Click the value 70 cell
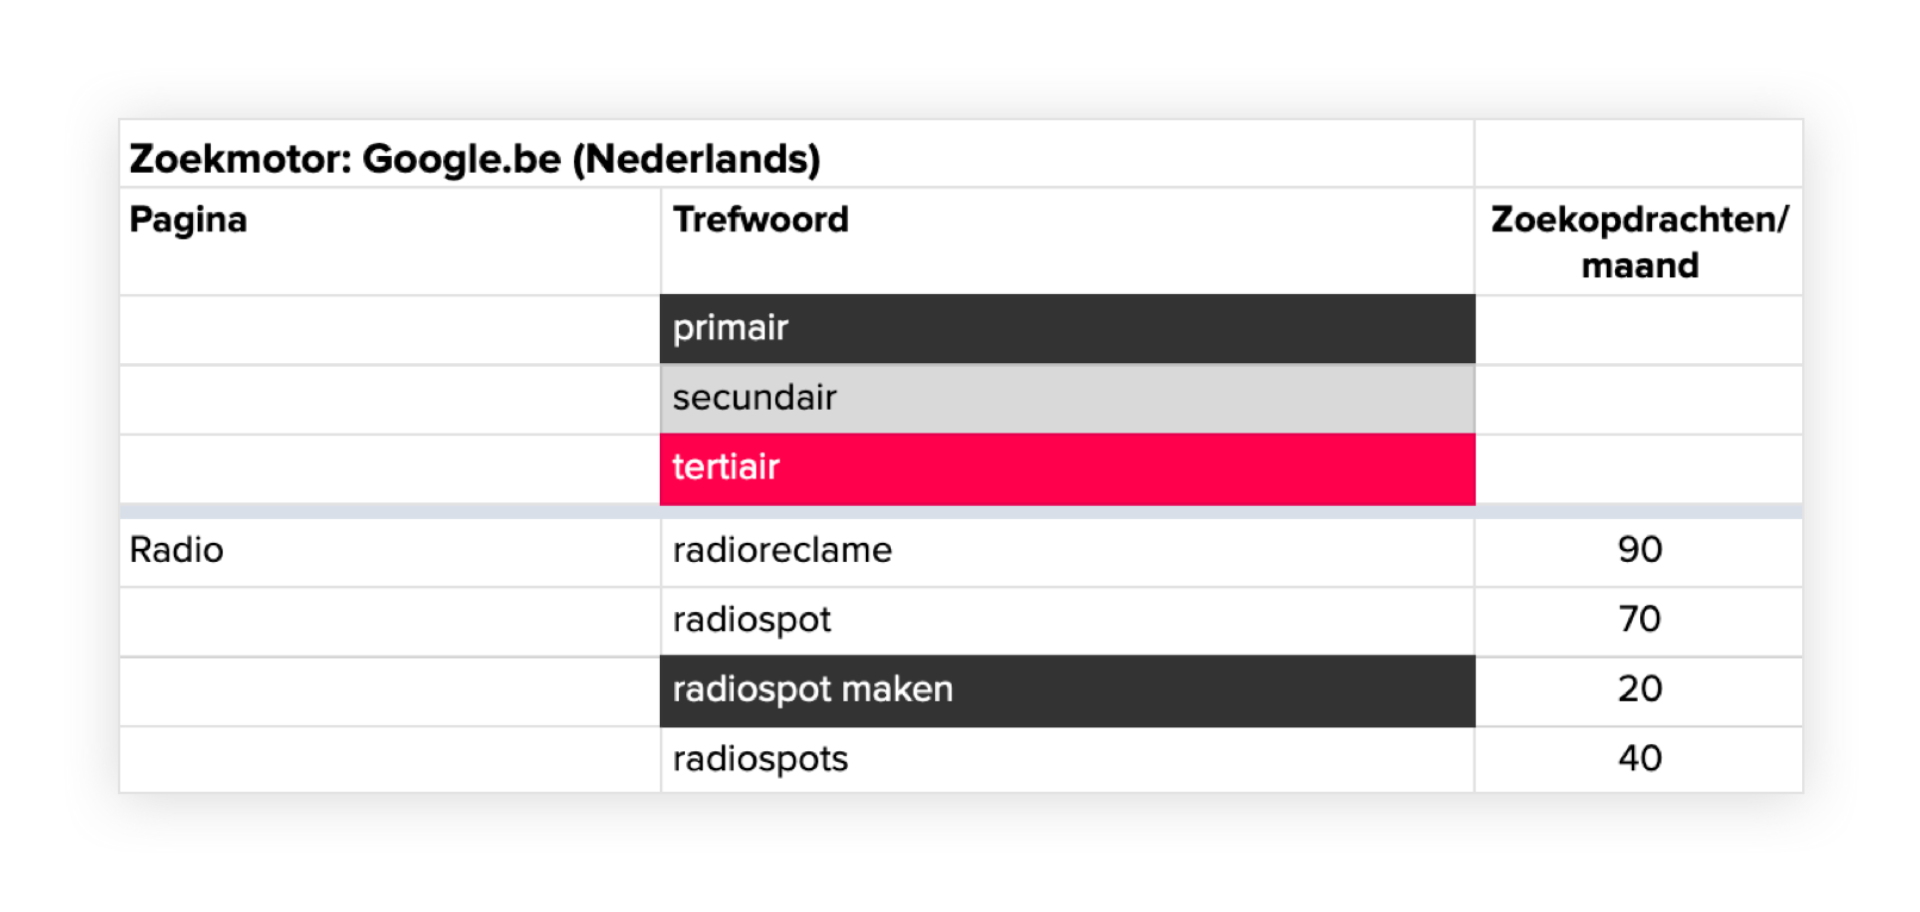This screenshot has height=912, width=1920. click(1639, 621)
